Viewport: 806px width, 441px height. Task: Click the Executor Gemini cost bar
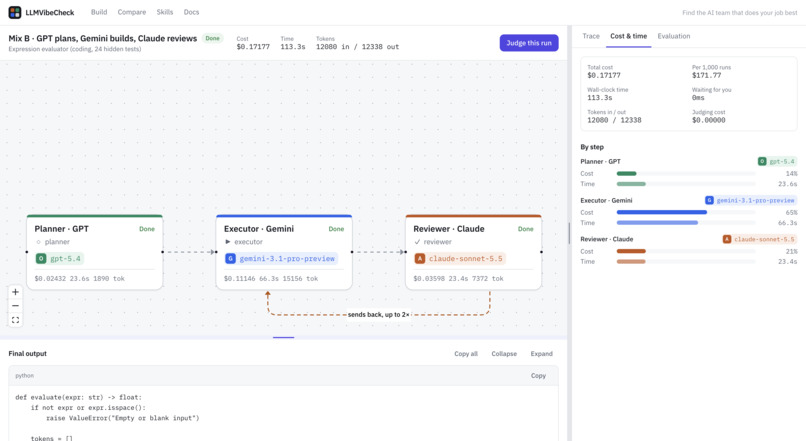tap(662, 212)
